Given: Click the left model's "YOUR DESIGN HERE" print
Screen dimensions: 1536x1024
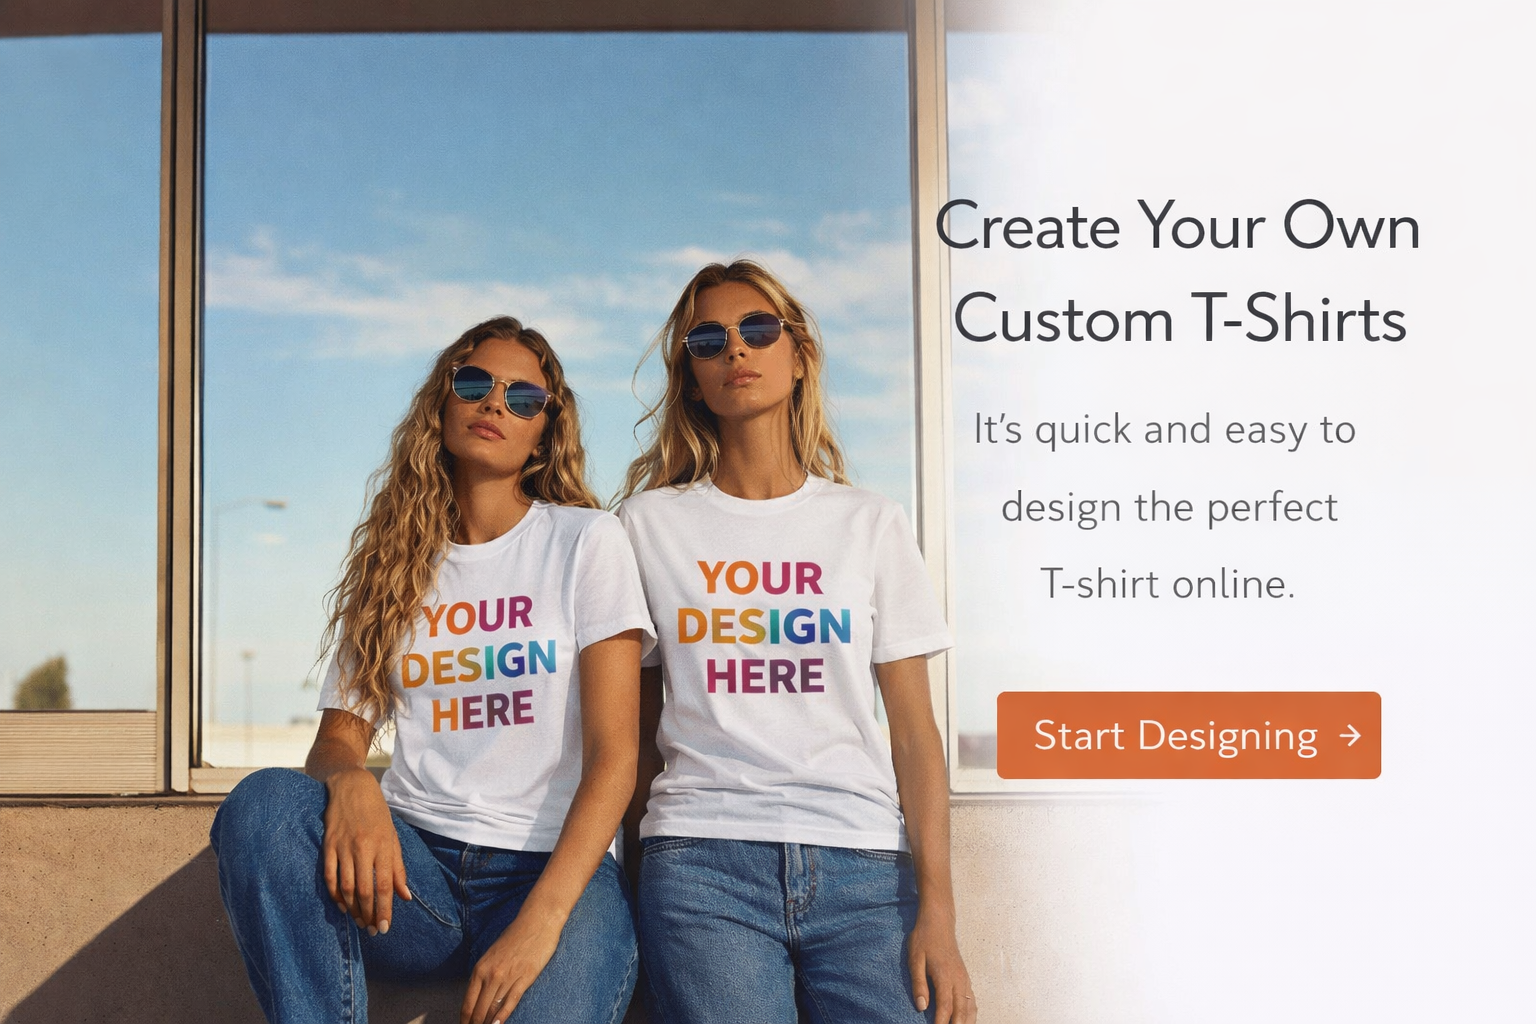Looking at the screenshot, I should pos(480,664).
